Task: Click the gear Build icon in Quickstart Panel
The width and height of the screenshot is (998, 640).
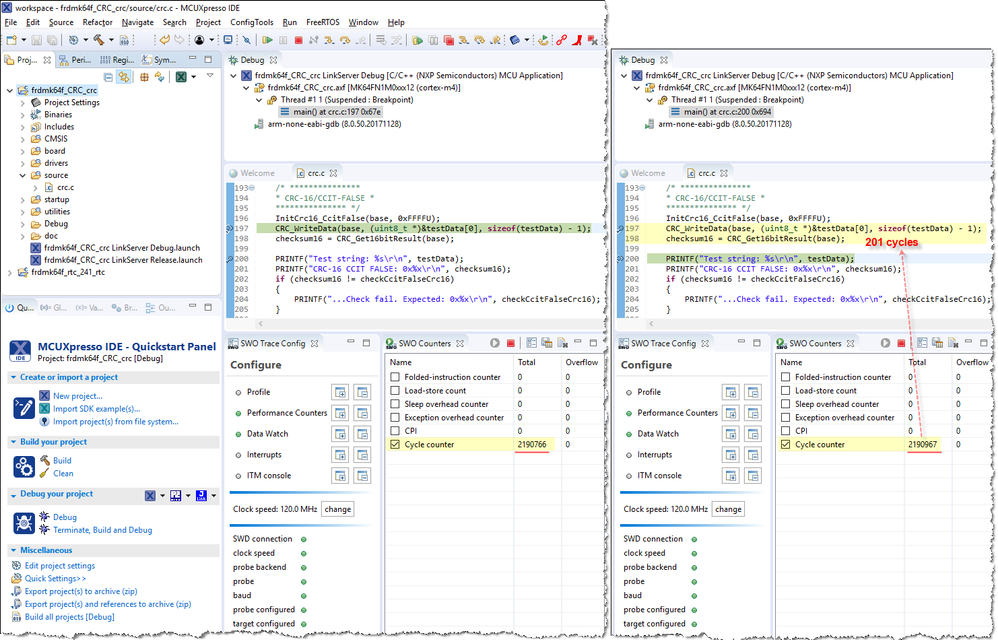Action: click(x=24, y=467)
